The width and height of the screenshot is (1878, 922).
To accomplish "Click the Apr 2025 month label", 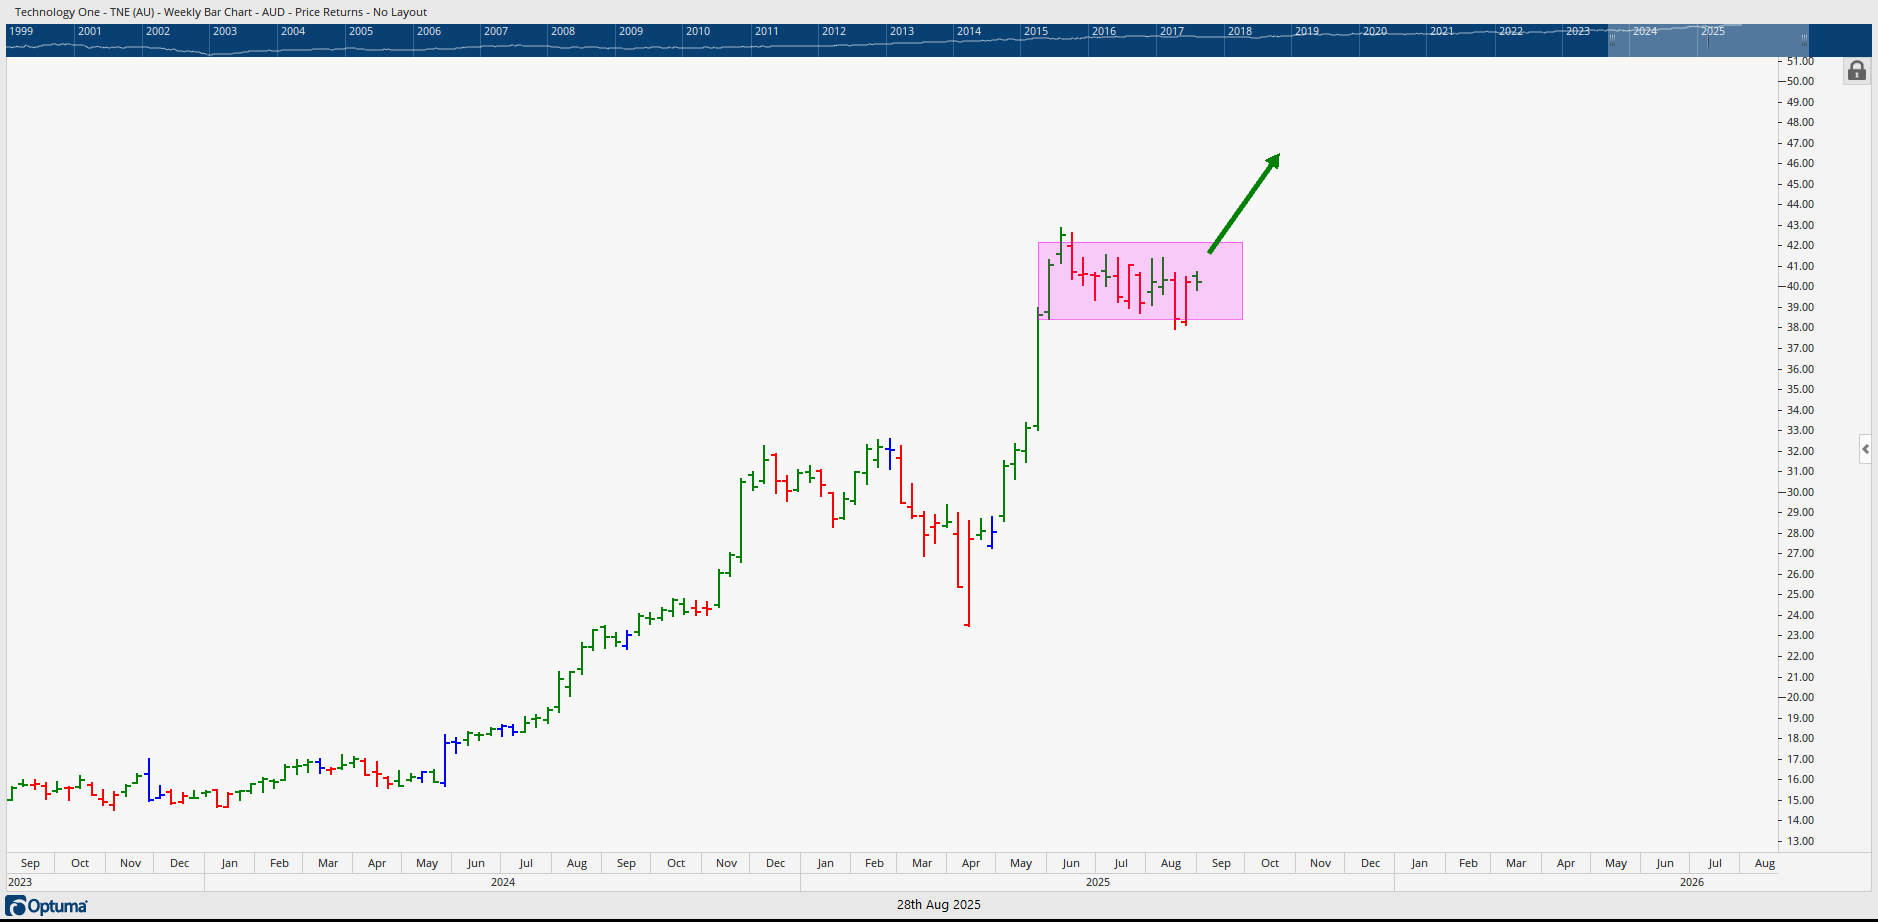I will (x=971, y=863).
